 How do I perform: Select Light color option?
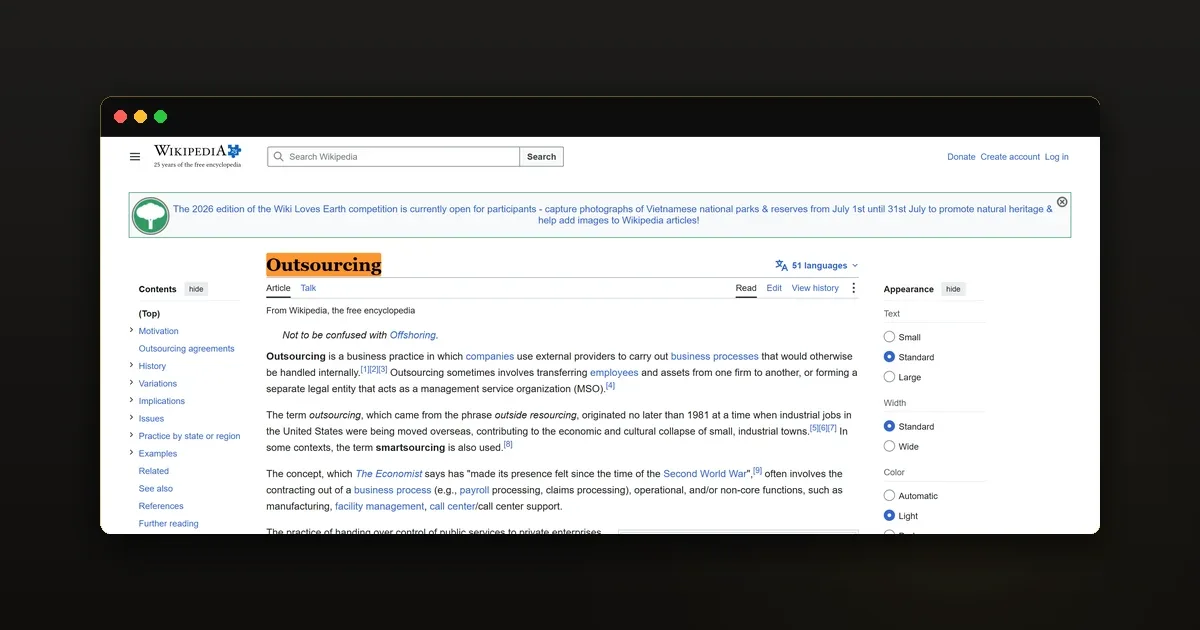[x=889, y=516]
